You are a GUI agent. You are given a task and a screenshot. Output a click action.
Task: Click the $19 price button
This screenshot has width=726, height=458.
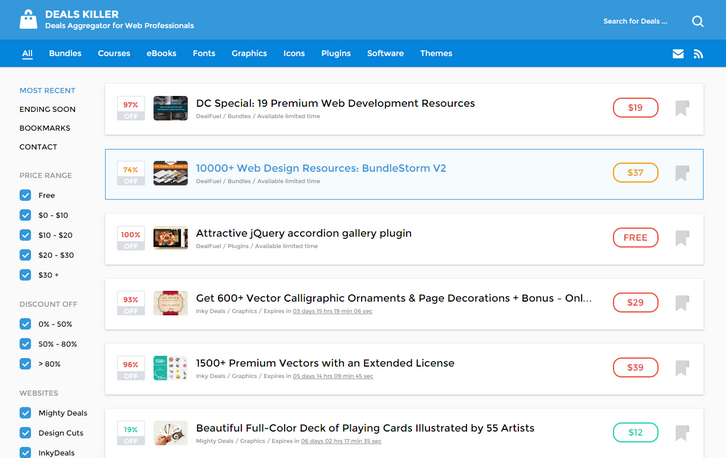click(x=635, y=108)
